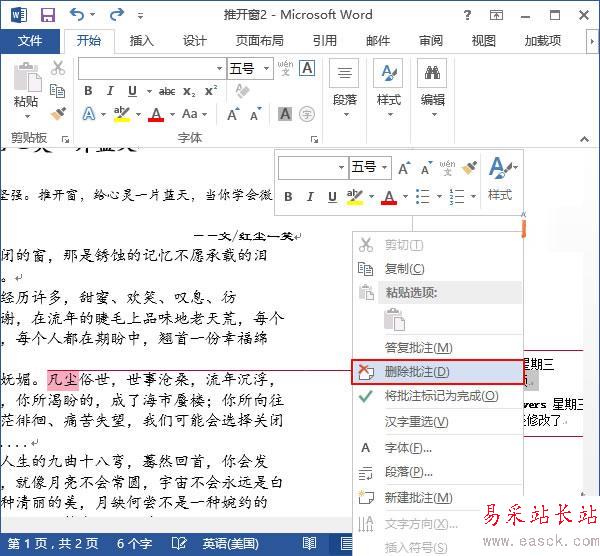Open the ribbon font size 五号 dropdown
The width and height of the screenshot is (600, 556).
[x=250, y=68]
